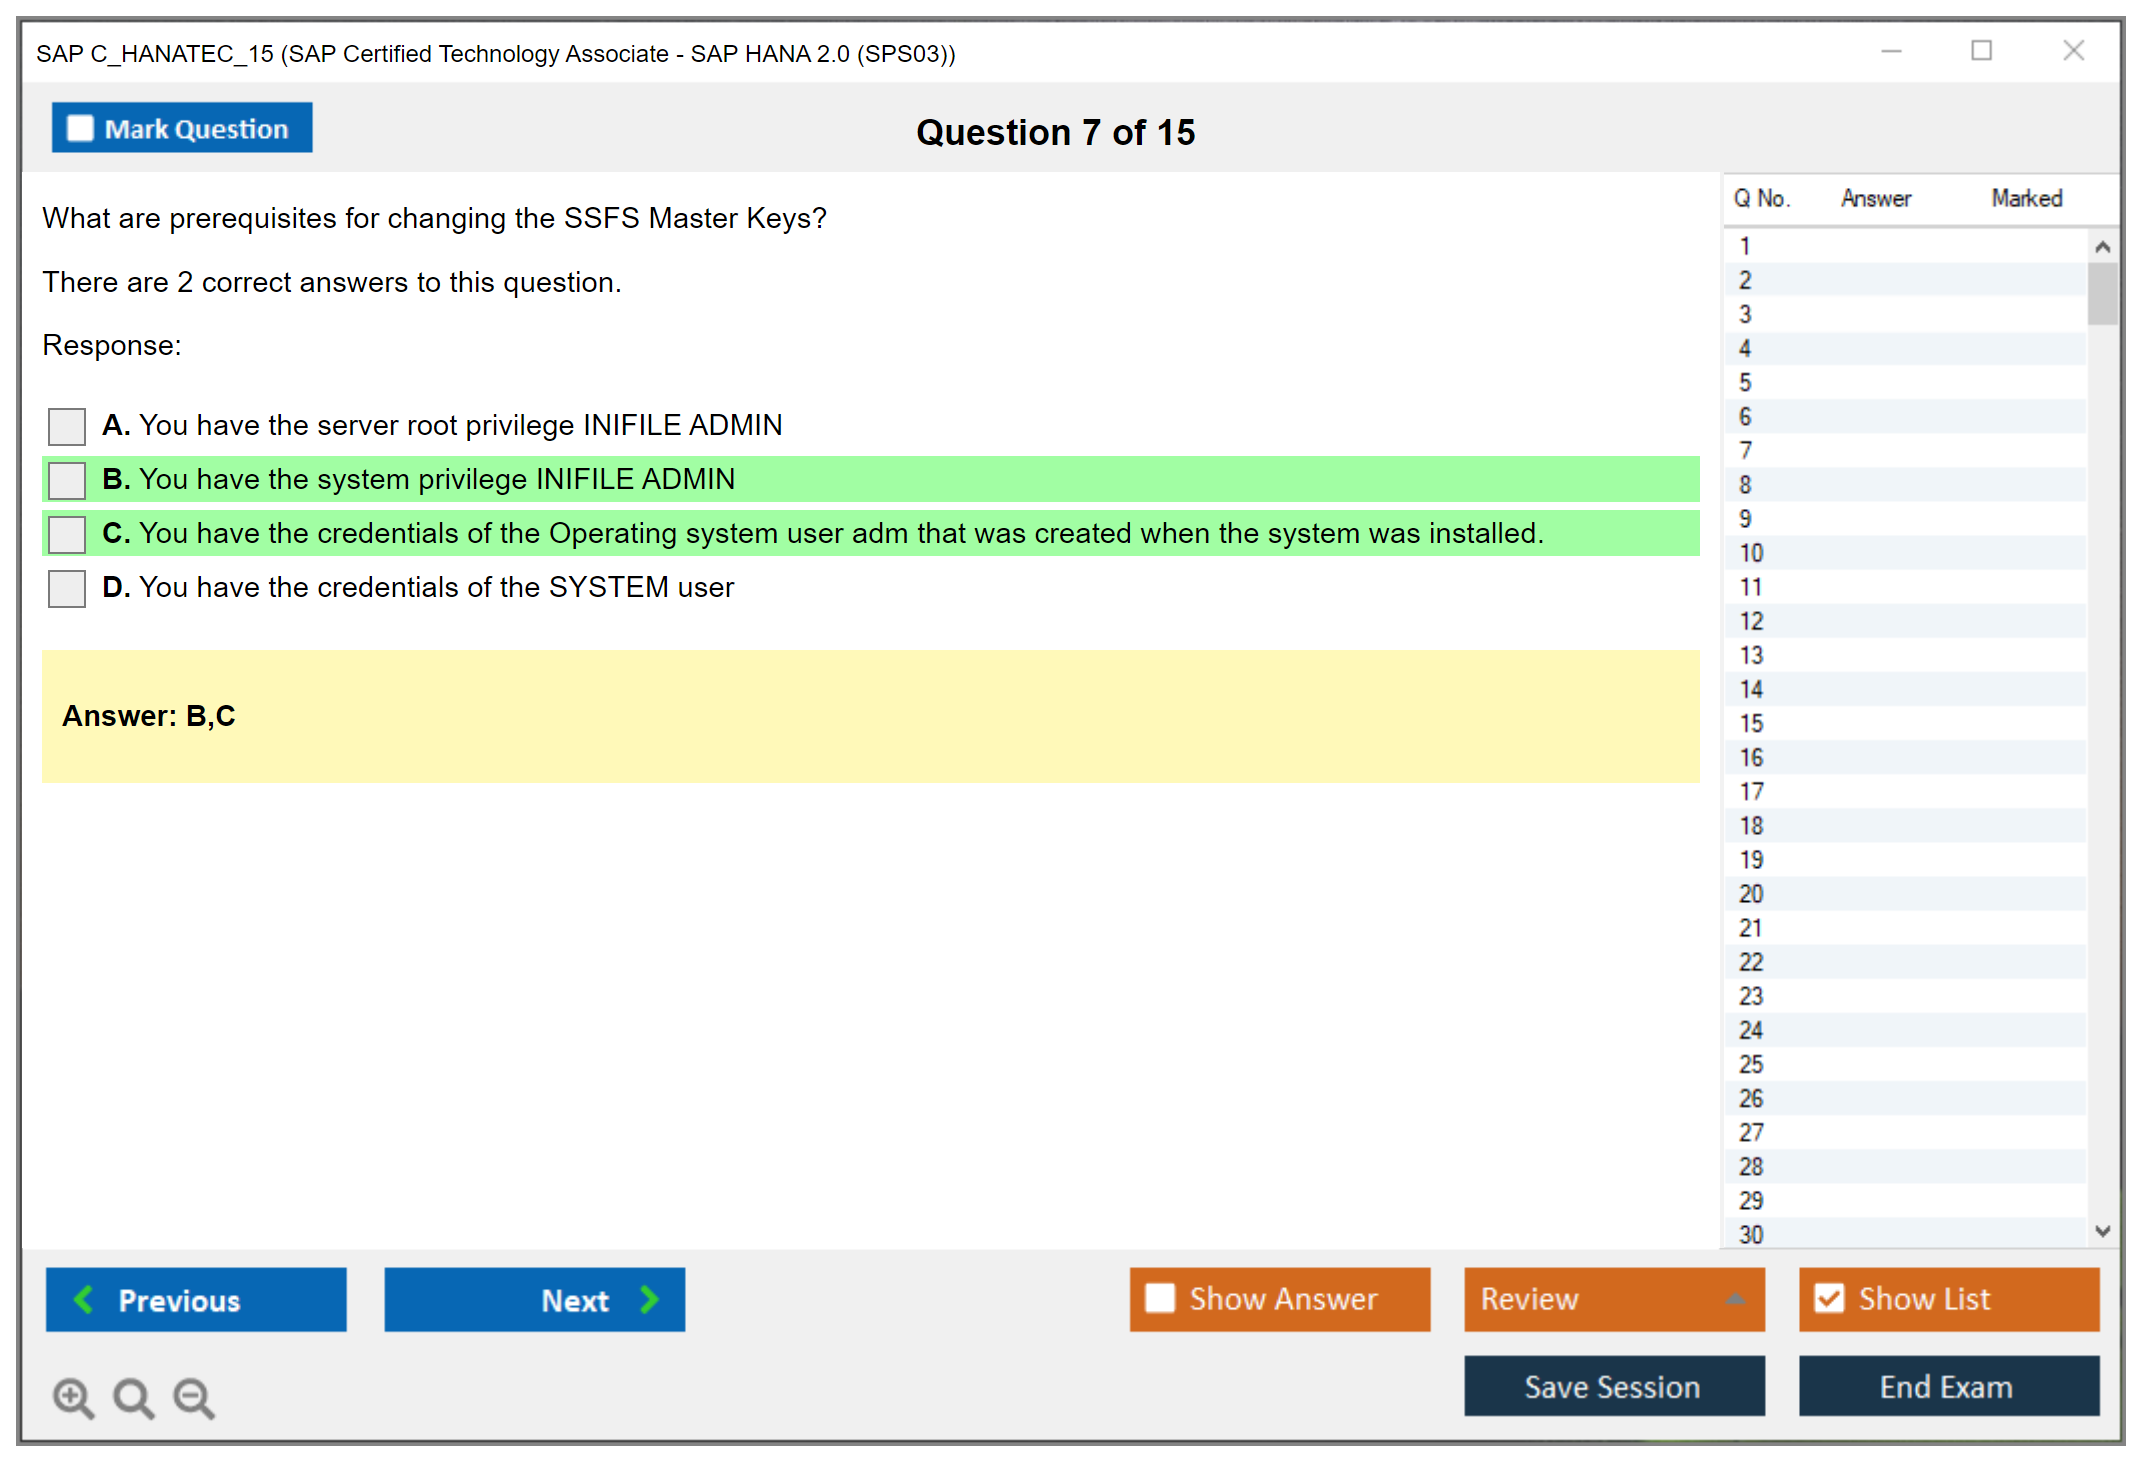This screenshot has height=1470, width=2150.
Task: Check answer option B checkbox
Action: 67,480
